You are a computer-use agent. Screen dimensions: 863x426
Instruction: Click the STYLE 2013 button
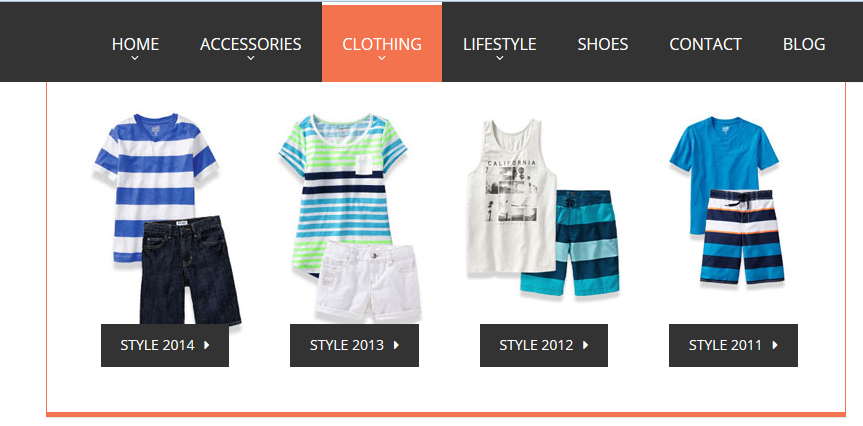click(354, 345)
